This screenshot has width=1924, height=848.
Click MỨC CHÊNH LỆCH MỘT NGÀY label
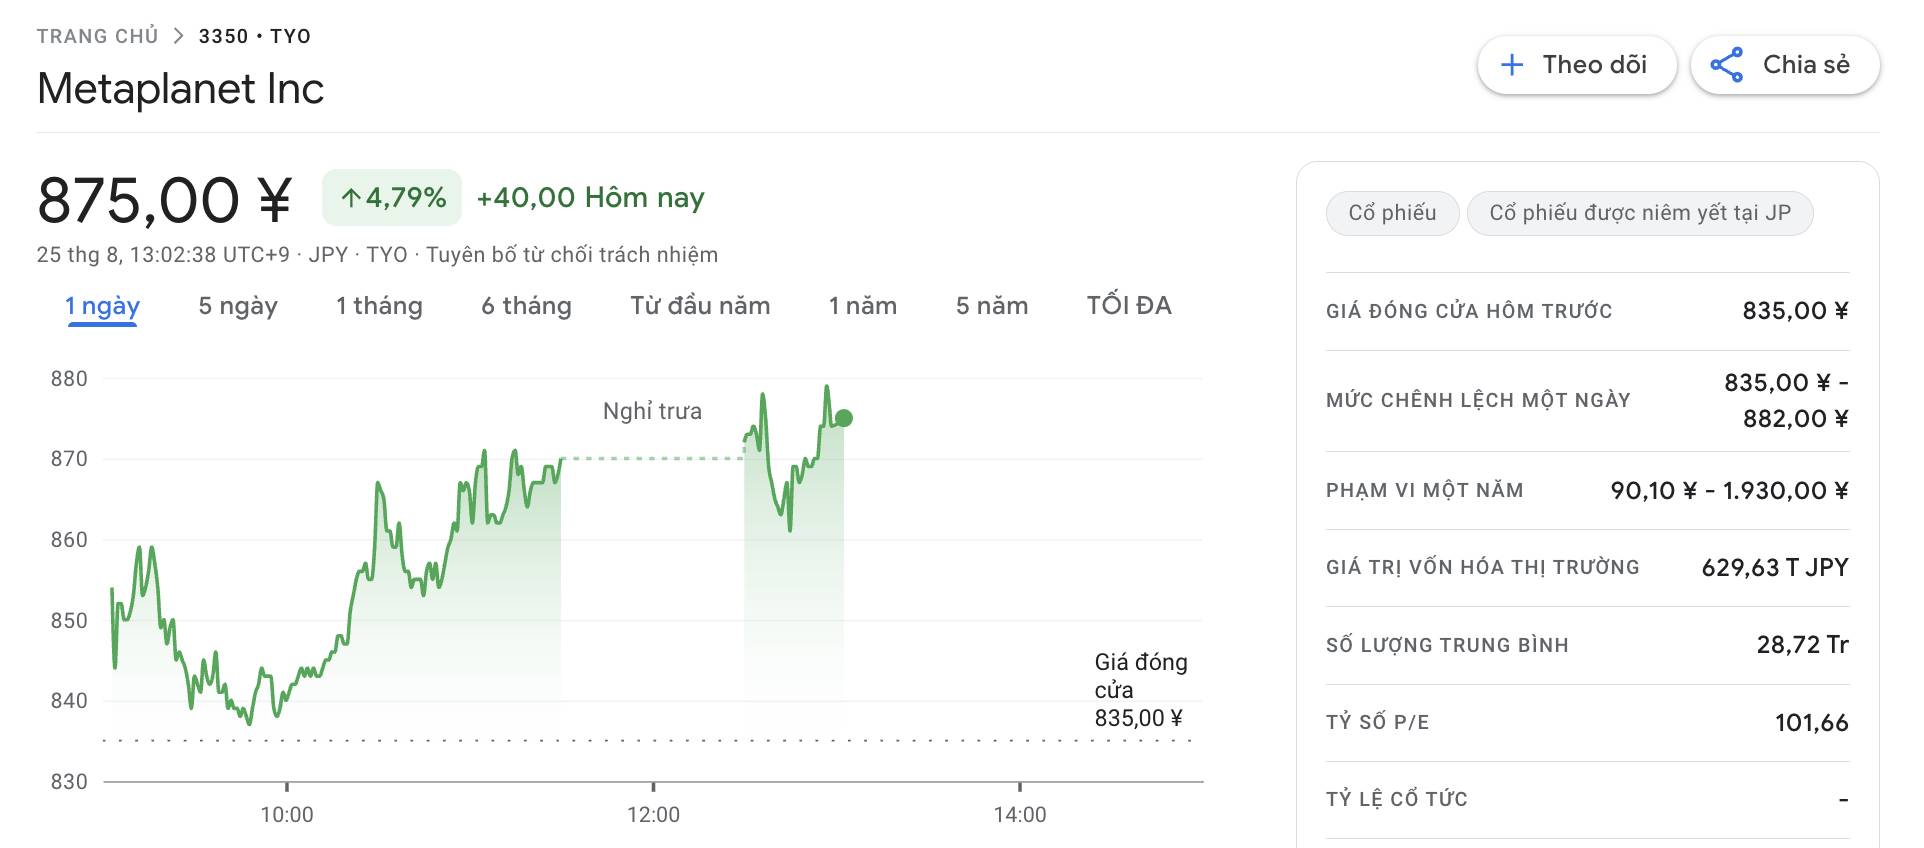point(1478,400)
